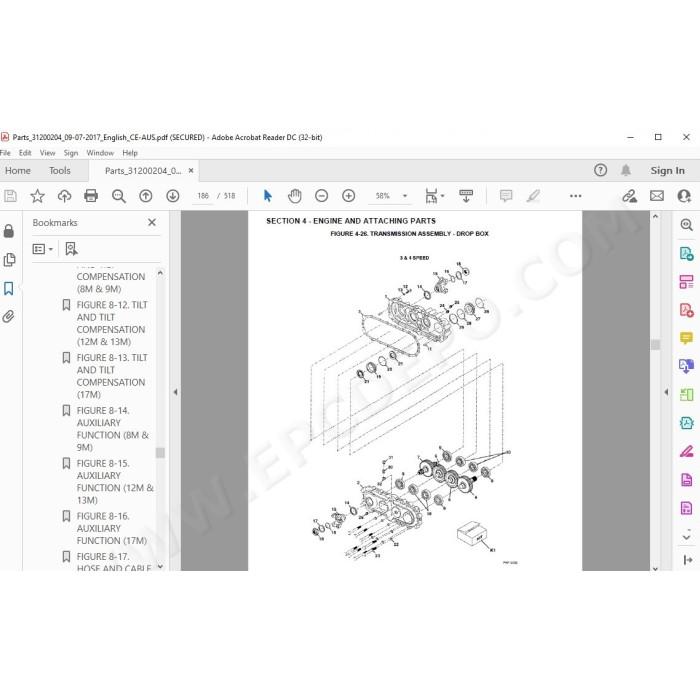
Task: Collapse the left navigation pane arrow
Action: [175, 392]
